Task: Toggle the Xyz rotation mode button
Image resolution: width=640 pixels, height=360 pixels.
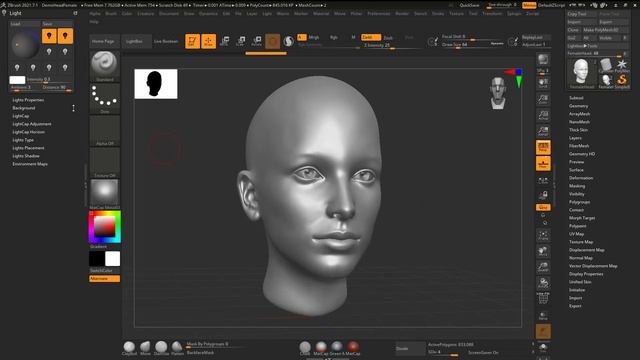Action: click(543, 207)
